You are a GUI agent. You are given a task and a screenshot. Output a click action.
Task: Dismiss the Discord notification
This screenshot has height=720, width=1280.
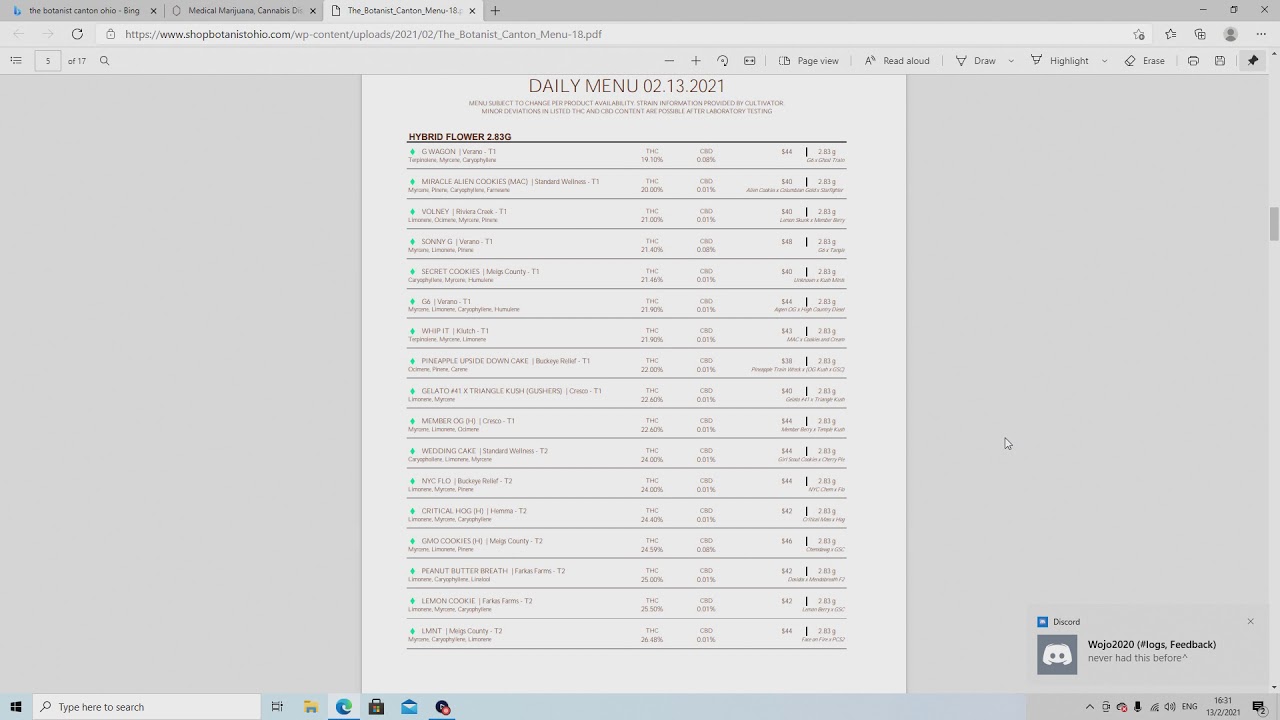pos(1250,622)
